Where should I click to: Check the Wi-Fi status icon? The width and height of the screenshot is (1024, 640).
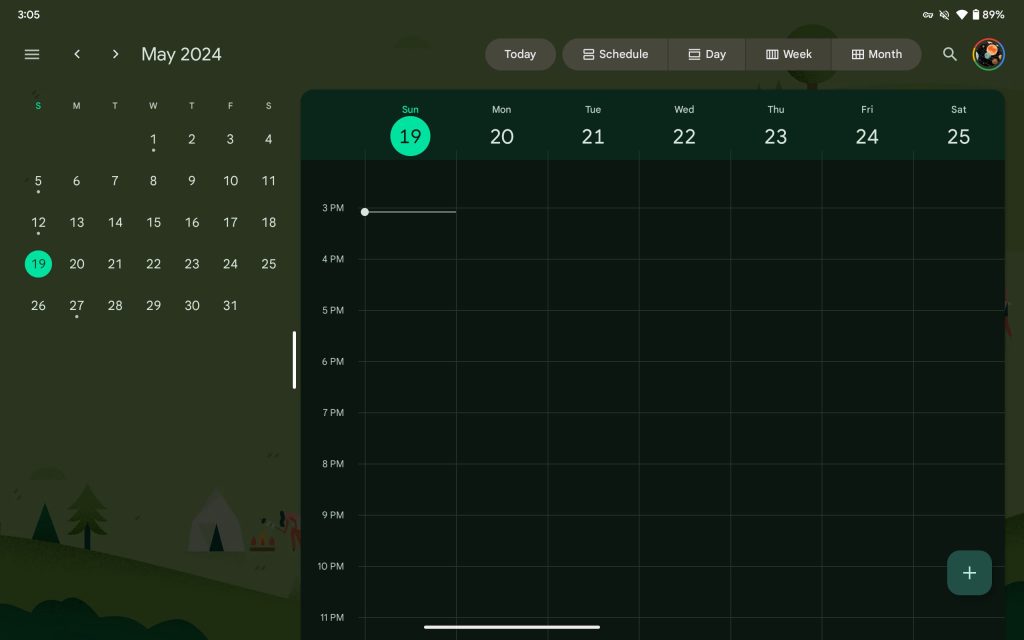(x=961, y=15)
